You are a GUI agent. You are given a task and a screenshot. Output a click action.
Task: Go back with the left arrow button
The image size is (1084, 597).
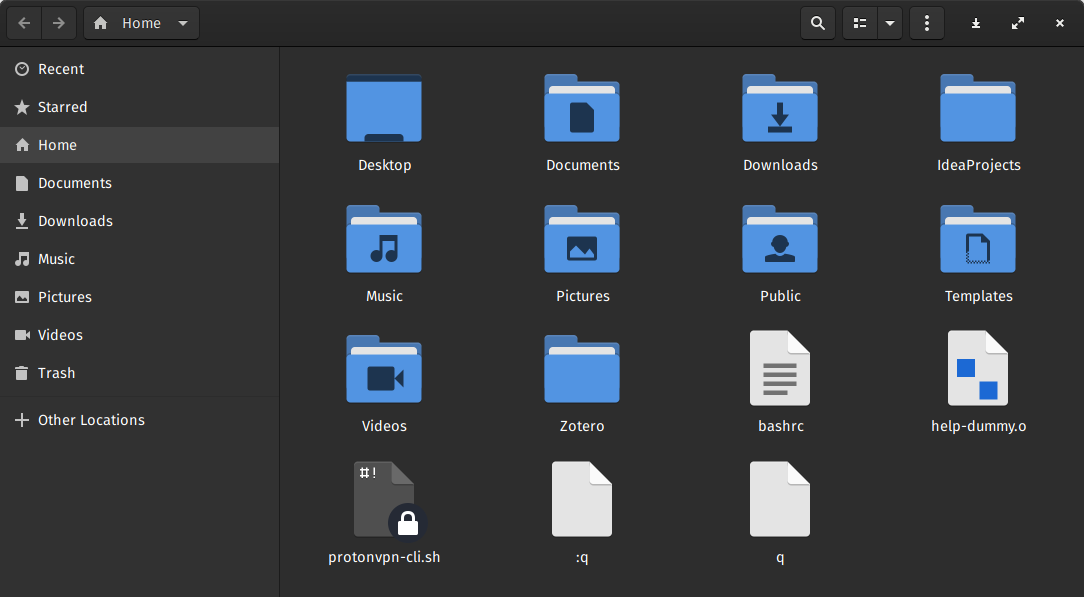click(25, 23)
